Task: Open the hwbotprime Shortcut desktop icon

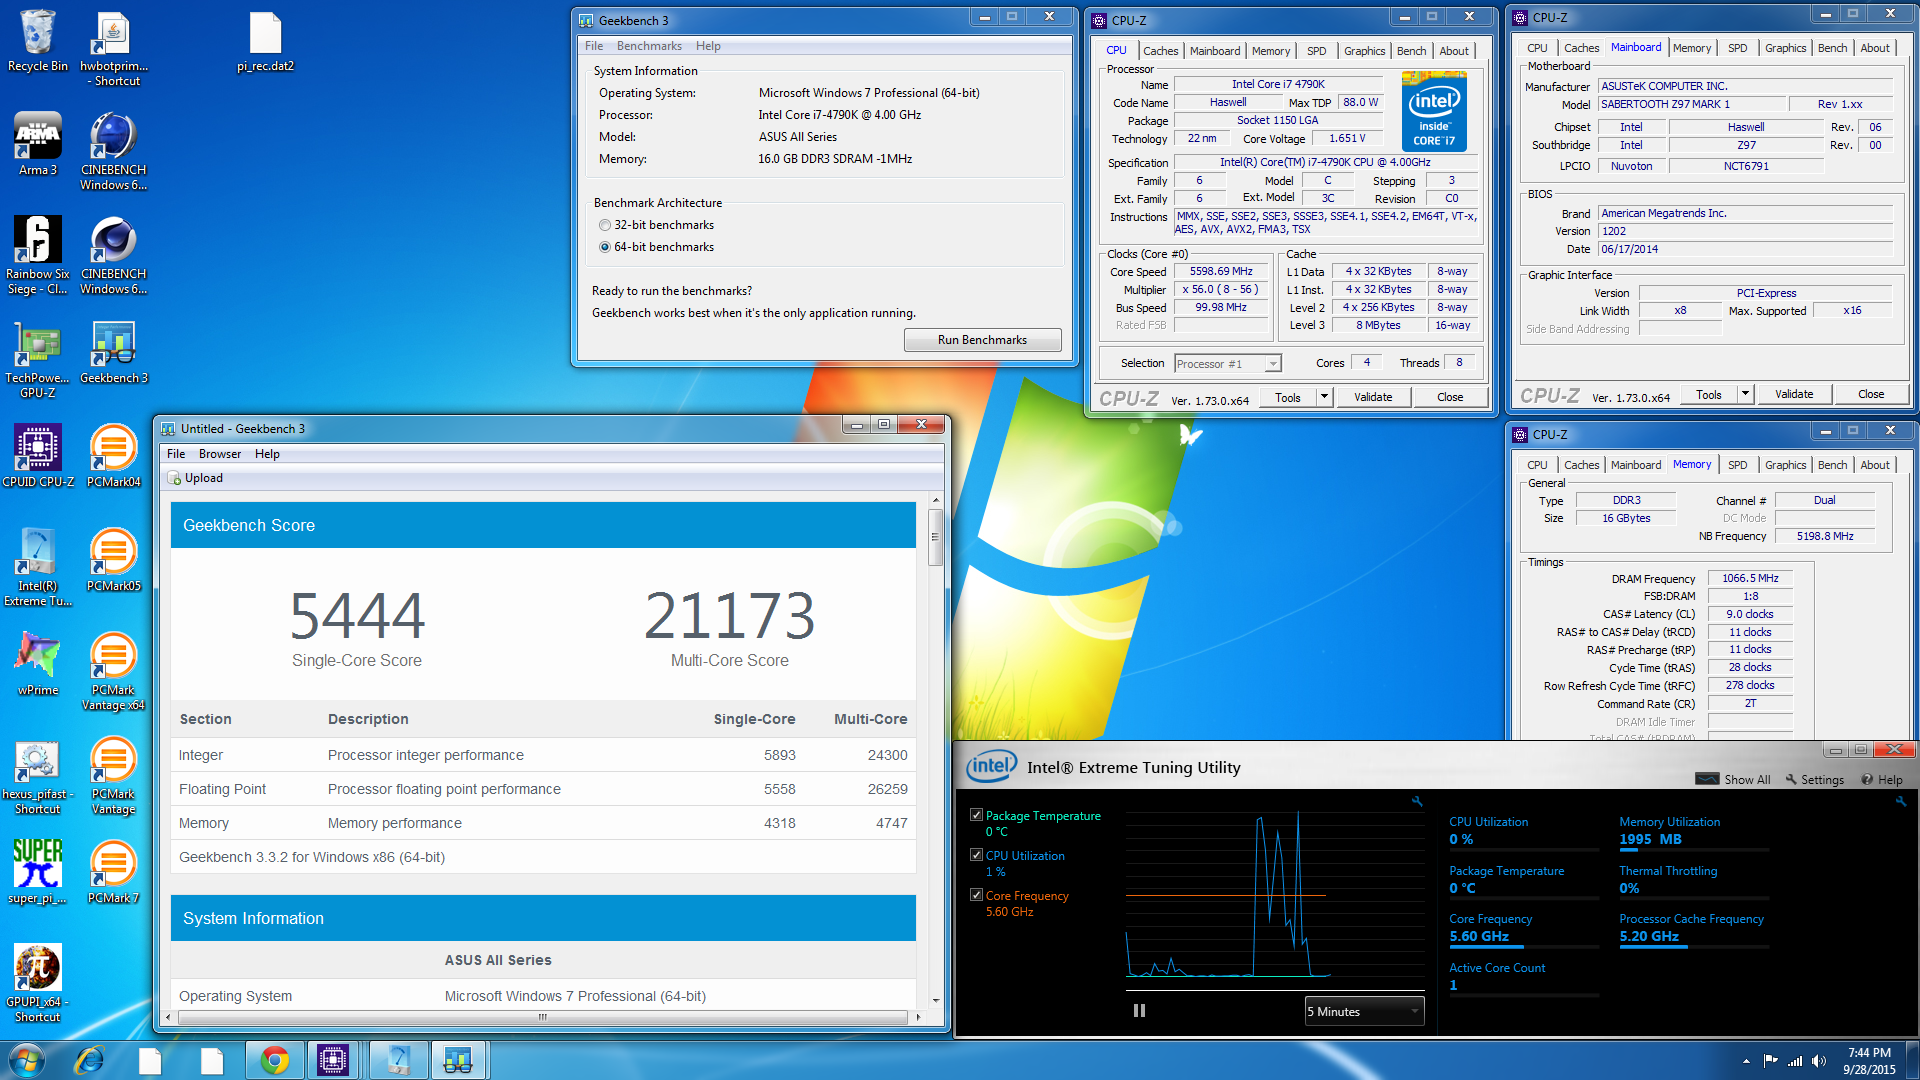Action: coord(113,48)
